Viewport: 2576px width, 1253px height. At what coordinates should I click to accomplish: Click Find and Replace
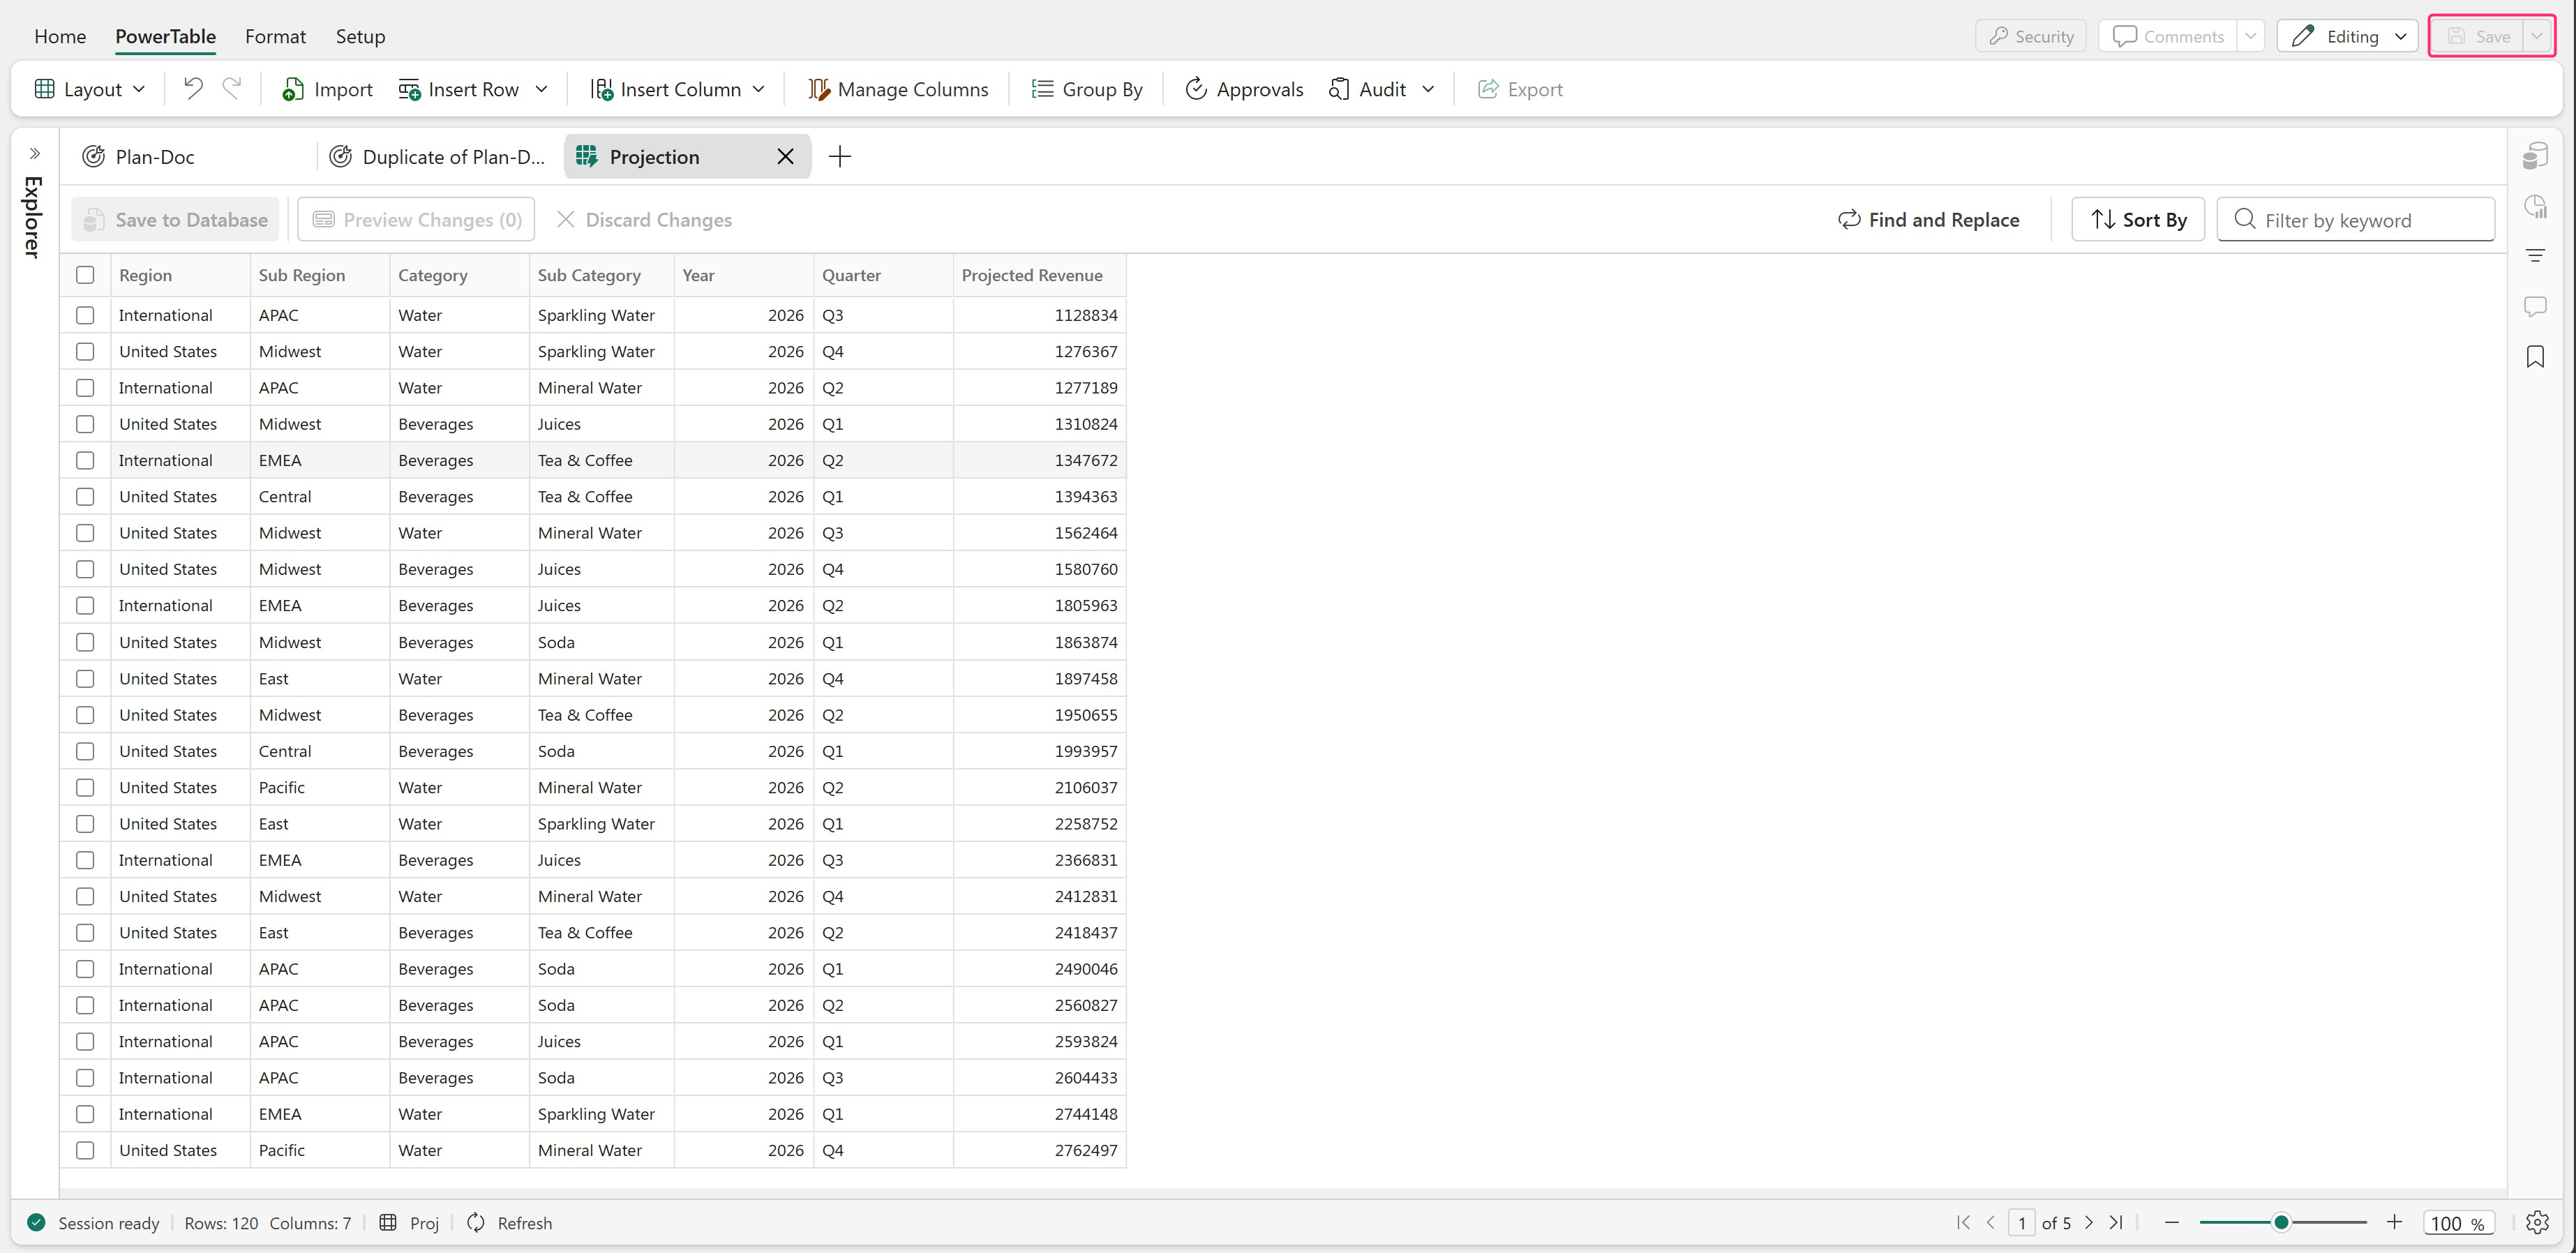1928,220
